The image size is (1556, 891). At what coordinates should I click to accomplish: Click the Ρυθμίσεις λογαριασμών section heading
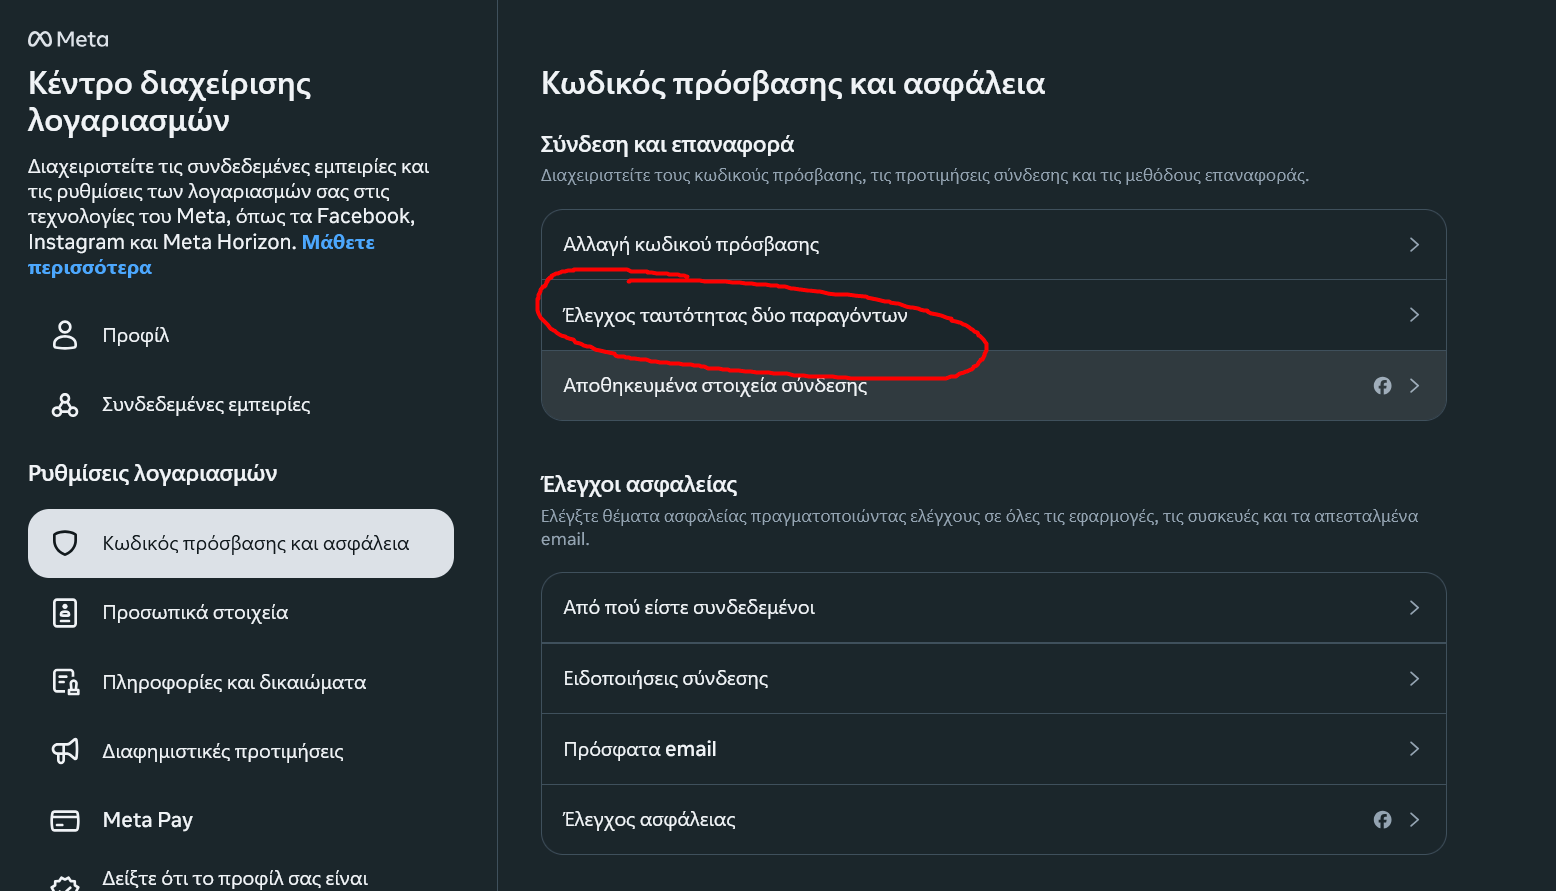pyautogui.click(x=153, y=474)
